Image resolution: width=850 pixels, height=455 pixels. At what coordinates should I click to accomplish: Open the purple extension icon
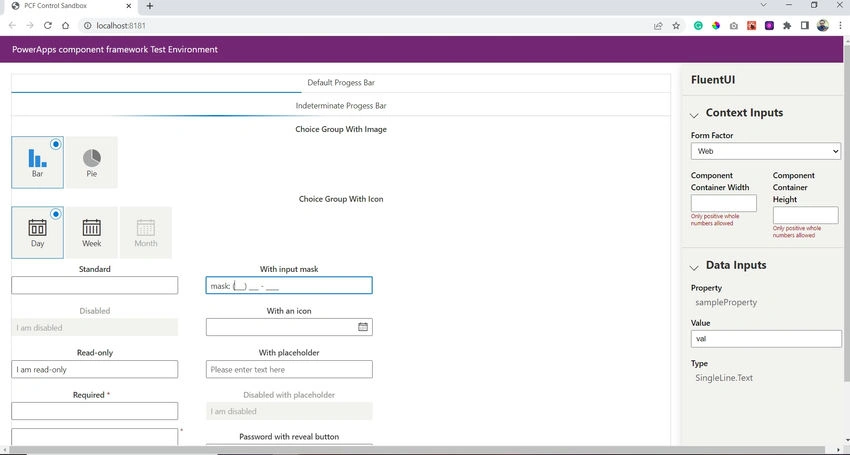(x=769, y=25)
